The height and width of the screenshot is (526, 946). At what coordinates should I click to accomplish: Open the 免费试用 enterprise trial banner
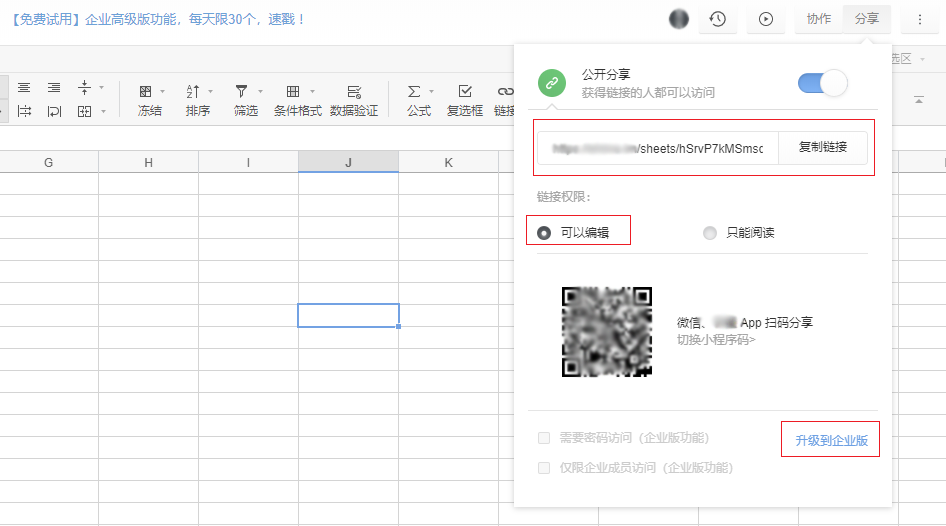[x=157, y=20]
